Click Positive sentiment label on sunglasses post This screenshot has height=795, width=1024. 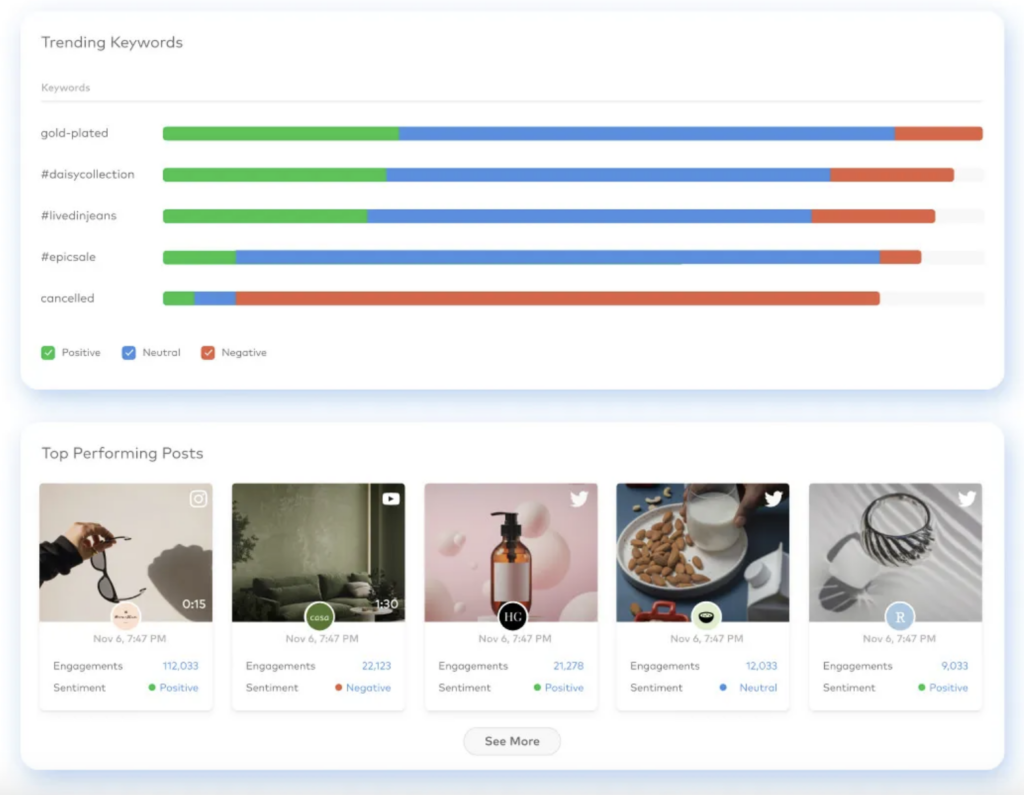pyautogui.click(x=179, y=688)
